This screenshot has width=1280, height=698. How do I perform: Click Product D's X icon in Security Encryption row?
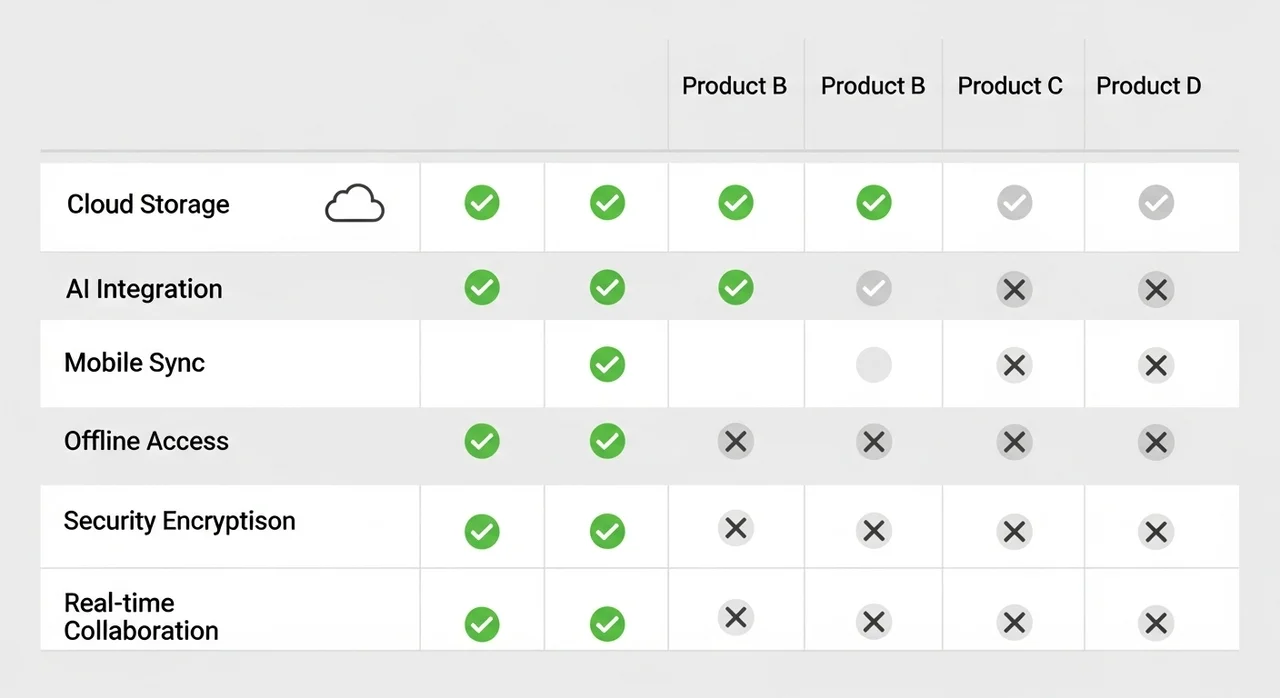(x=1156, y=531)
